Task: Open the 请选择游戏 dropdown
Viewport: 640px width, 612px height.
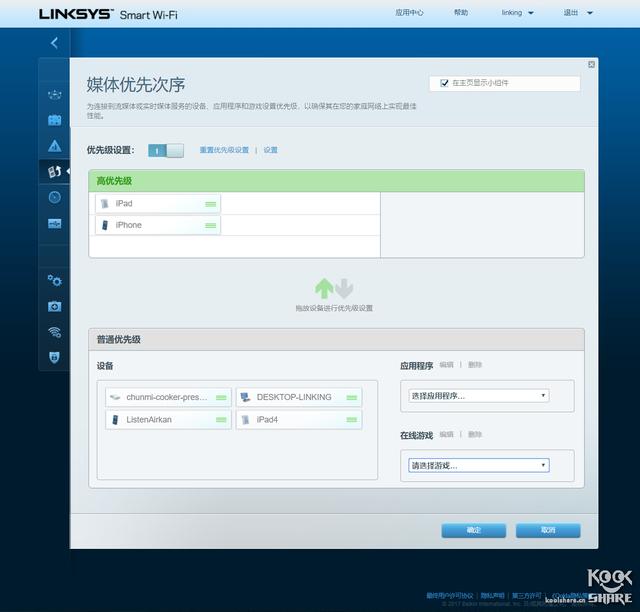Action: [x=478, y=465]
